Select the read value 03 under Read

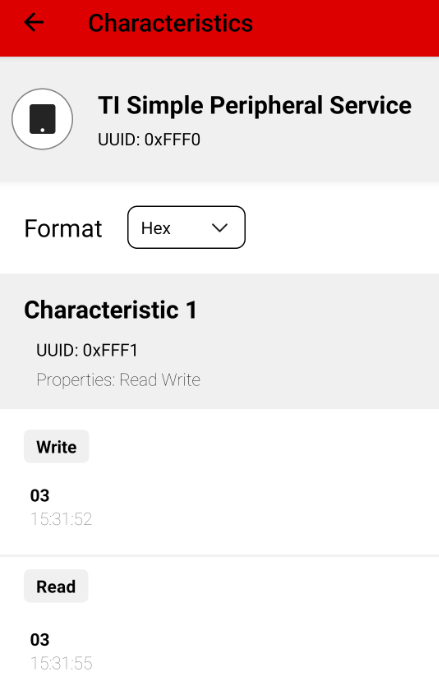tap(40, 640)
